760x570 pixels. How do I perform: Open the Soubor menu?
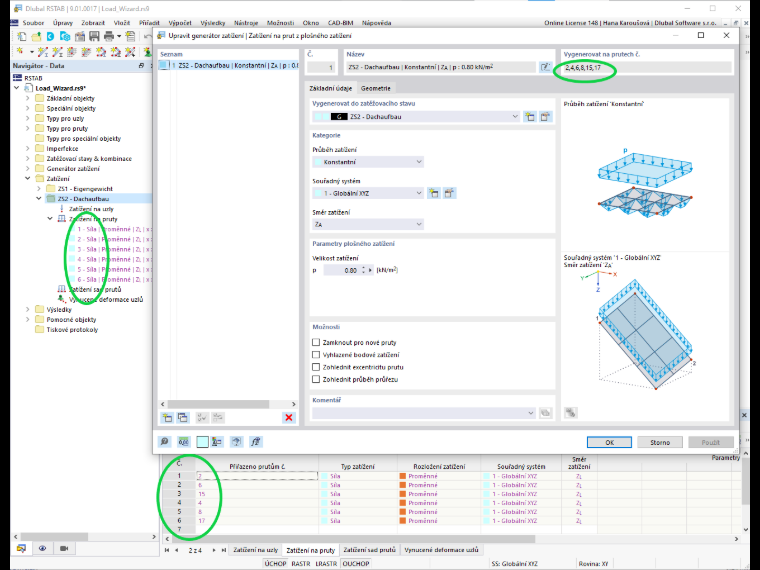(x=33, y=23)
